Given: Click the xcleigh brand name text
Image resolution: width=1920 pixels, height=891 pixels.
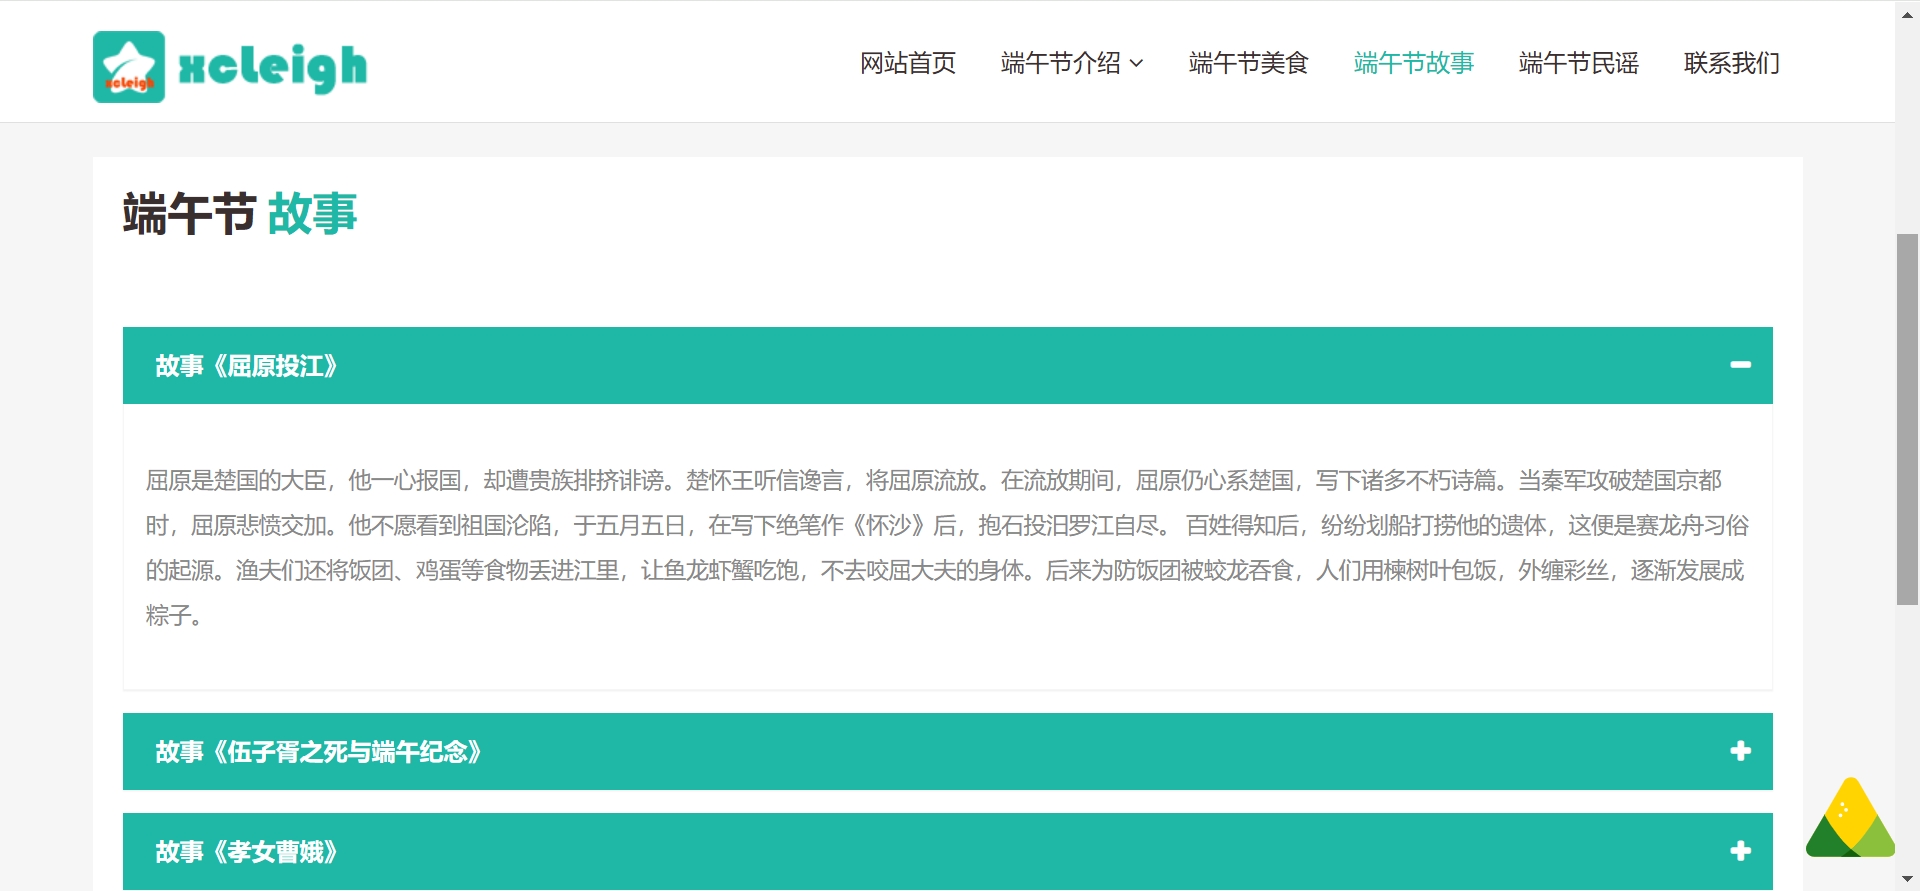Looking at the screenshot, I should 273,68.
